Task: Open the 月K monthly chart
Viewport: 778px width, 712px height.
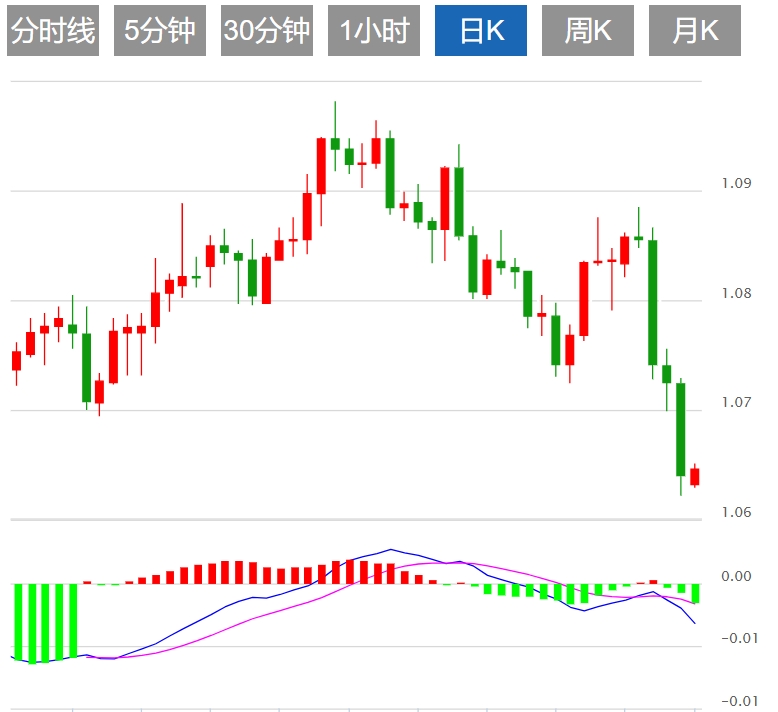Action: 695,31
